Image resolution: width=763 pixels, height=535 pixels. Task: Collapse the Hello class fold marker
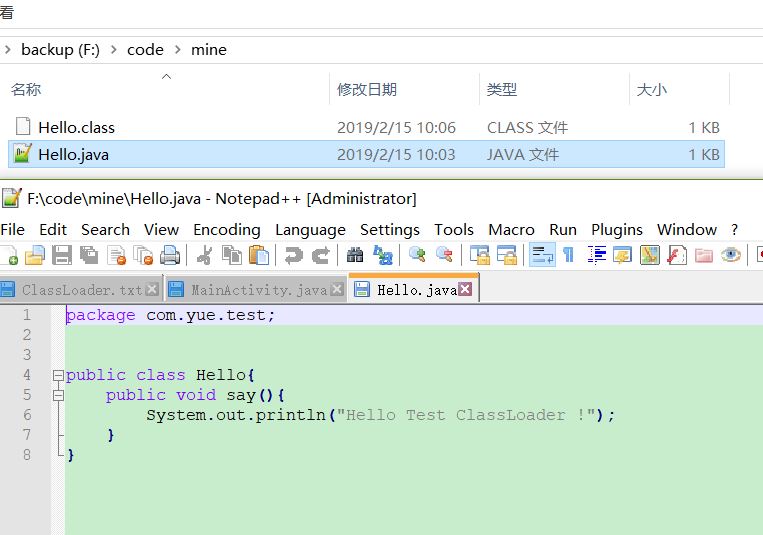click(x=57, y=375)
